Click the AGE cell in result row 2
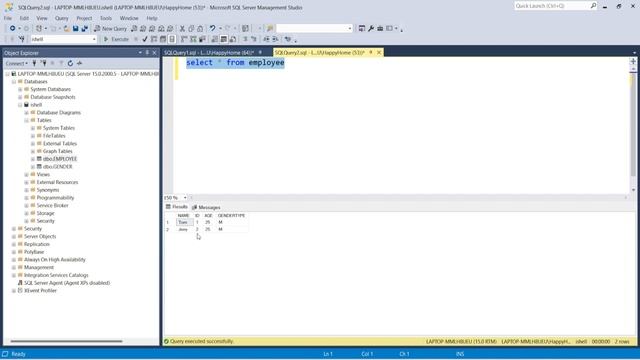640x360 pixels. 208,229
